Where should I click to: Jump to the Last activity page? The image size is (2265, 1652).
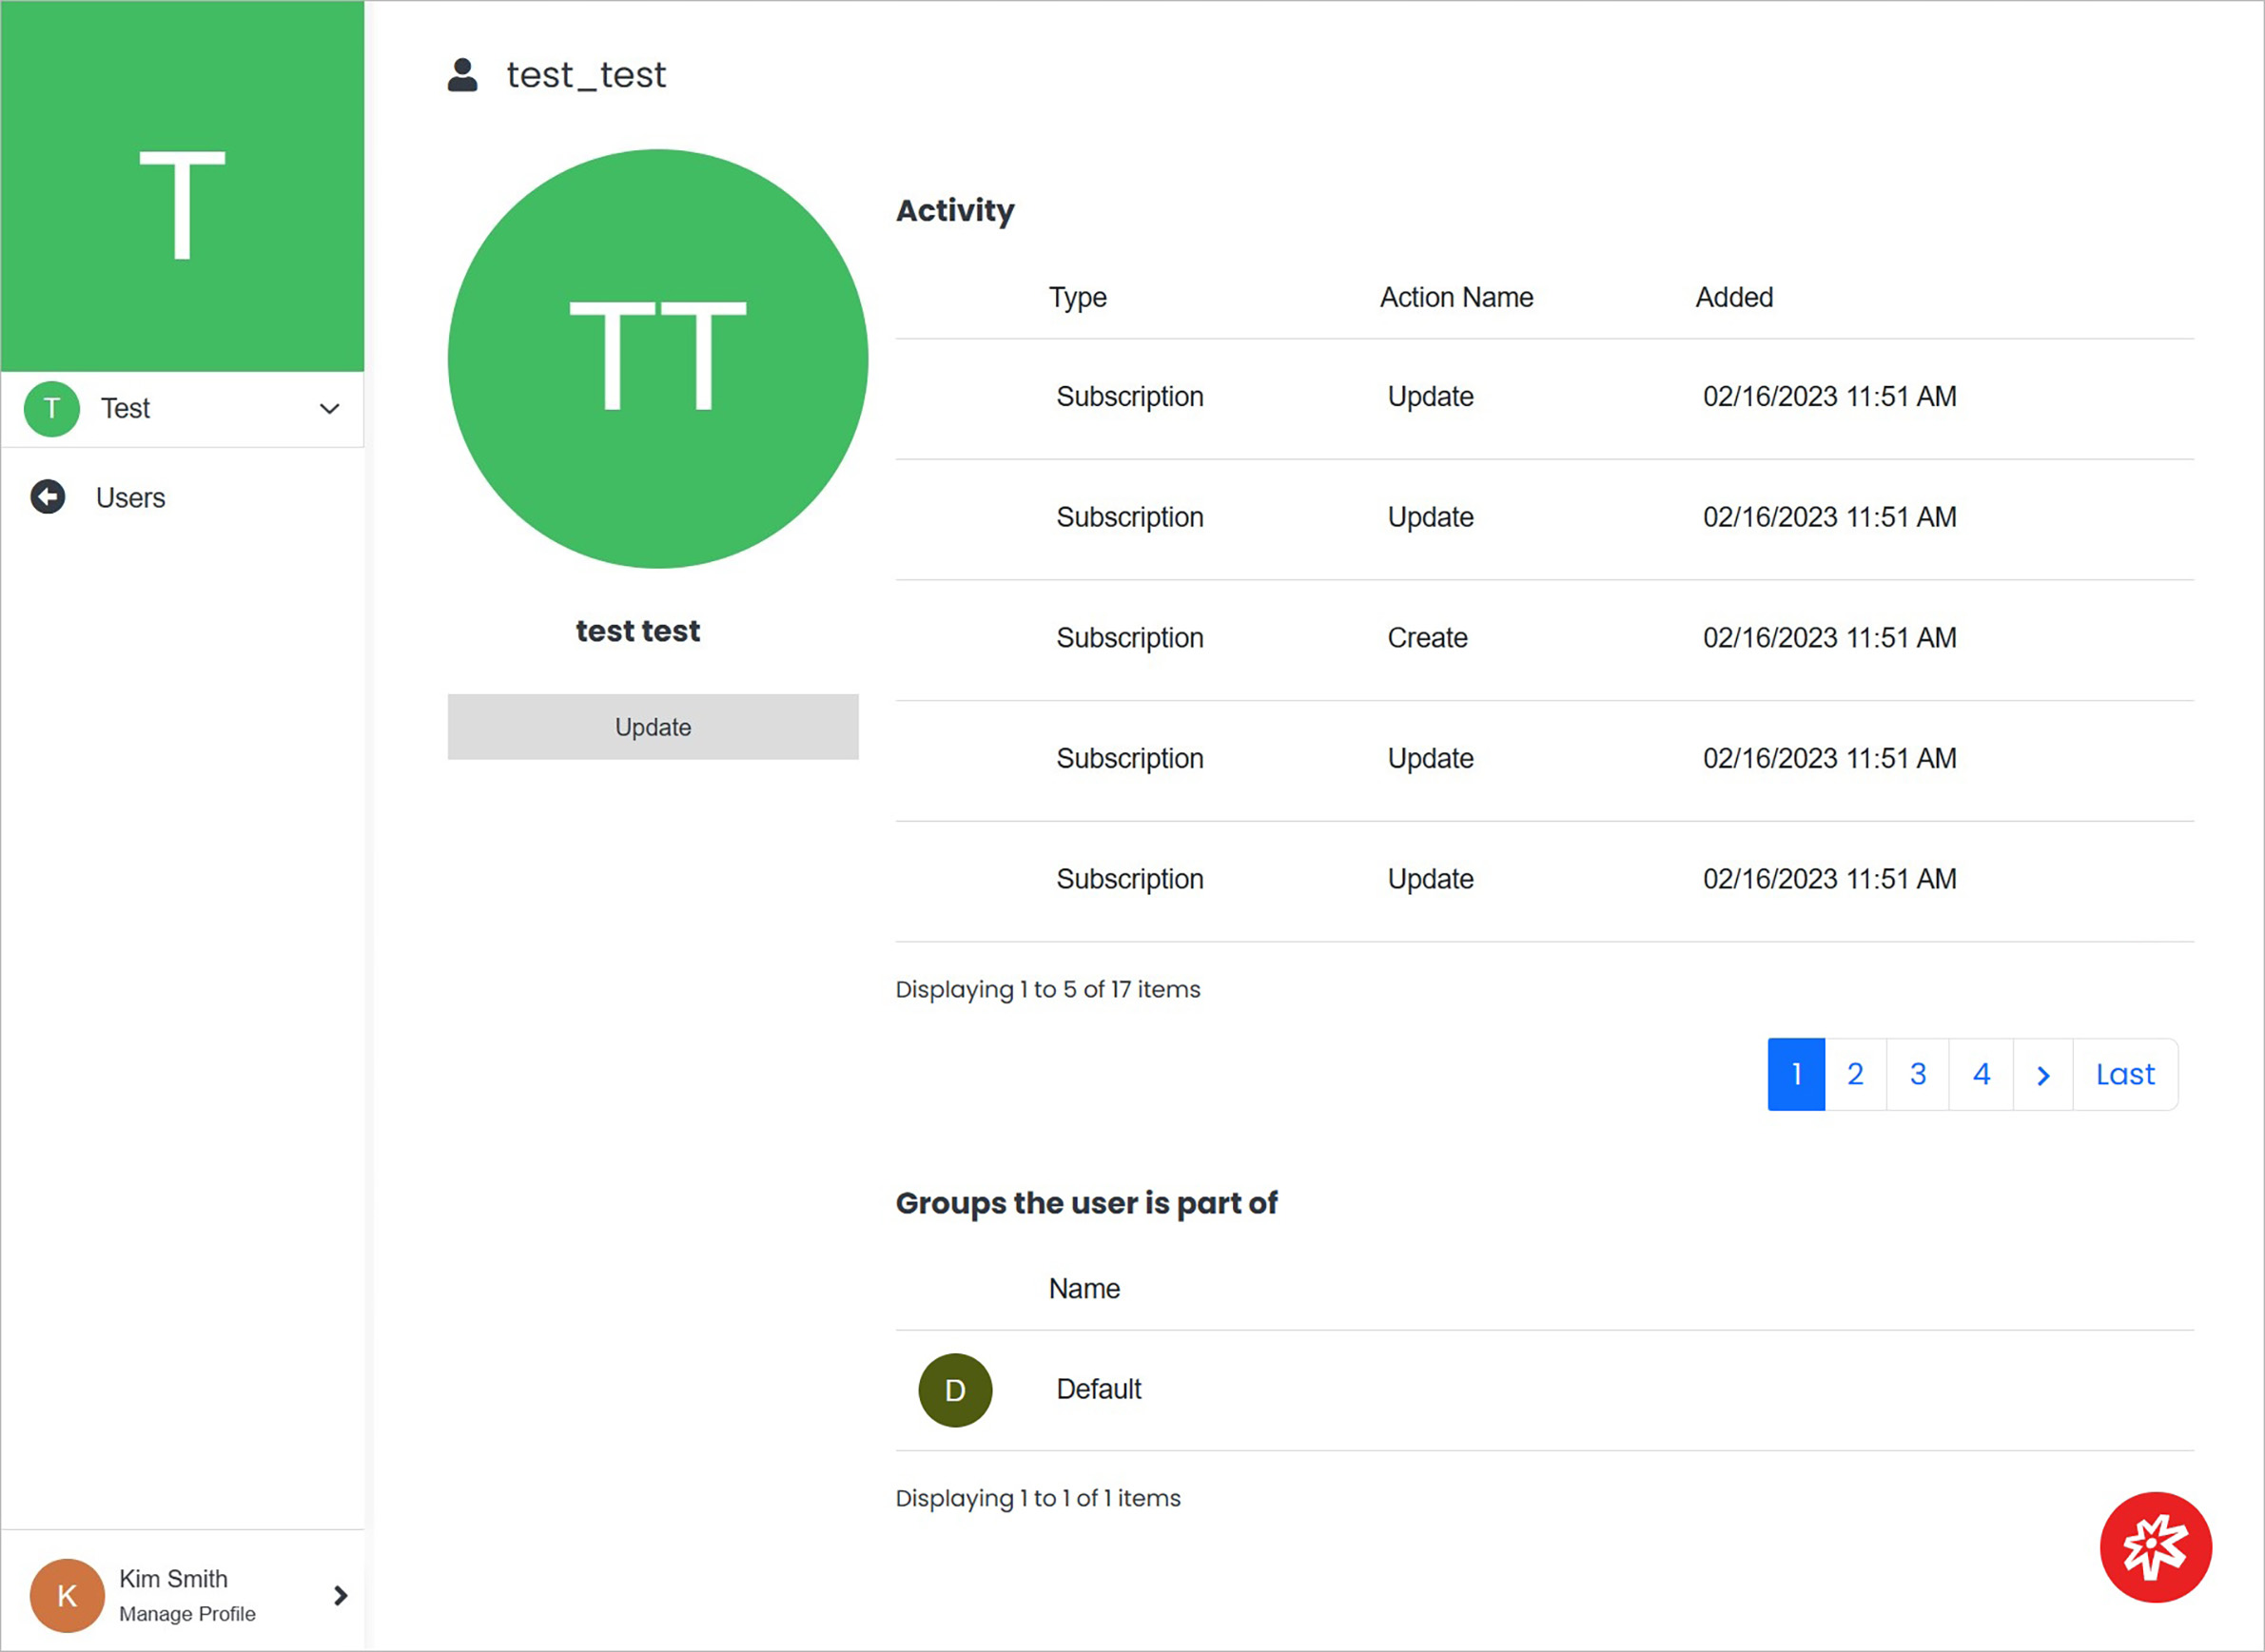click(2125, 1075)
